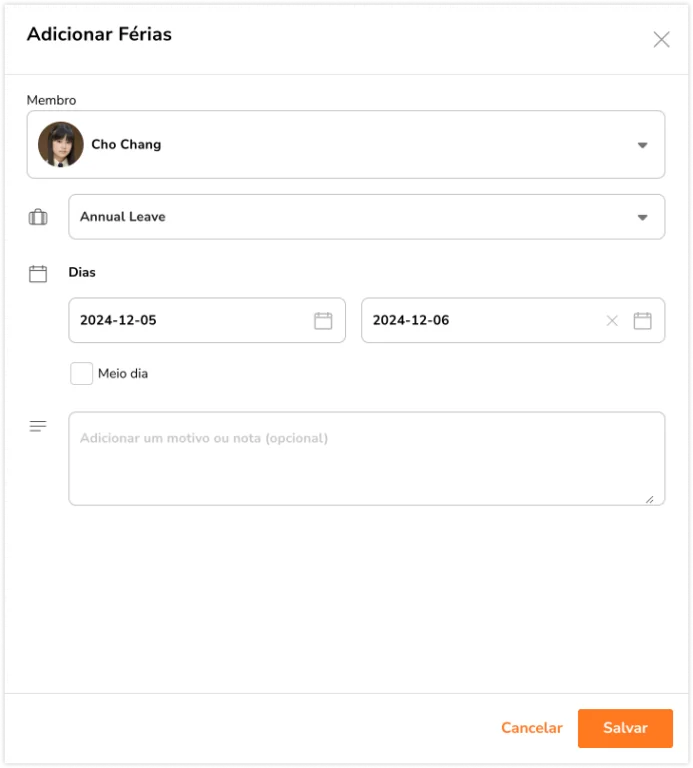Open the Annual Leave type dropdown arrow
The image size is (693, 768).
pos(643,217)
